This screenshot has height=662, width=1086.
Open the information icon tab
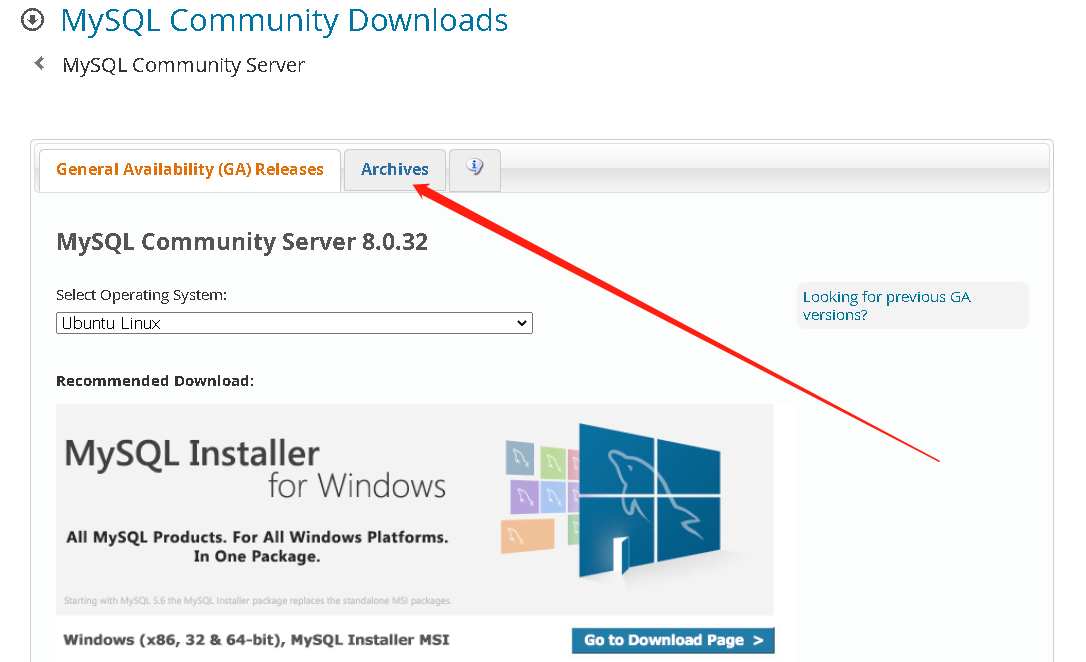tap(474, 169)
